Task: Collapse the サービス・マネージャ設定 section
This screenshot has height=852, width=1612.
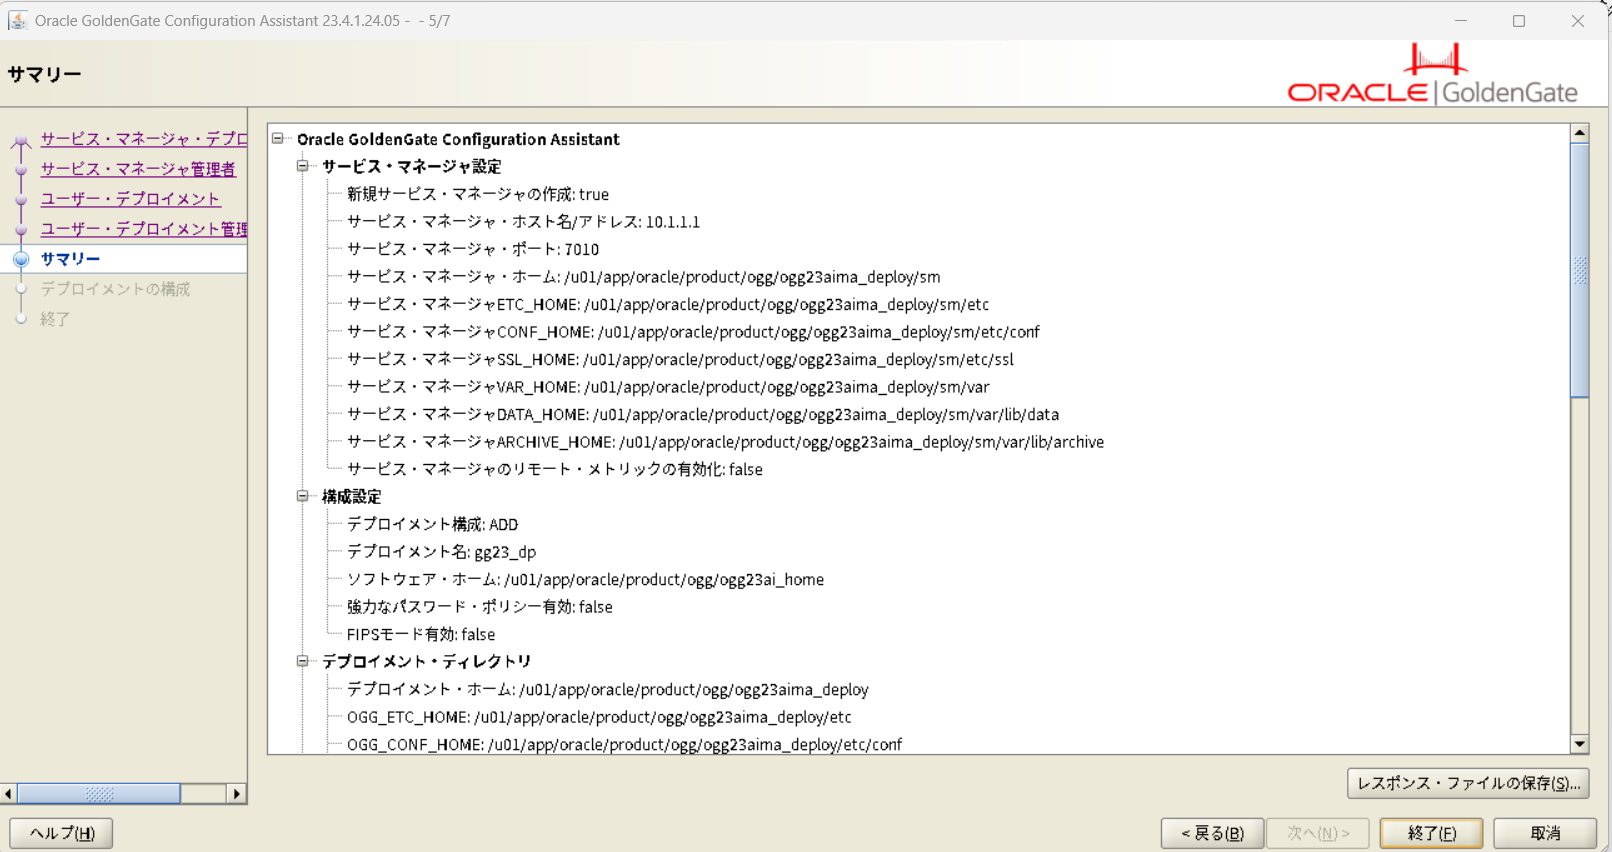Action: tap(302, 166)
